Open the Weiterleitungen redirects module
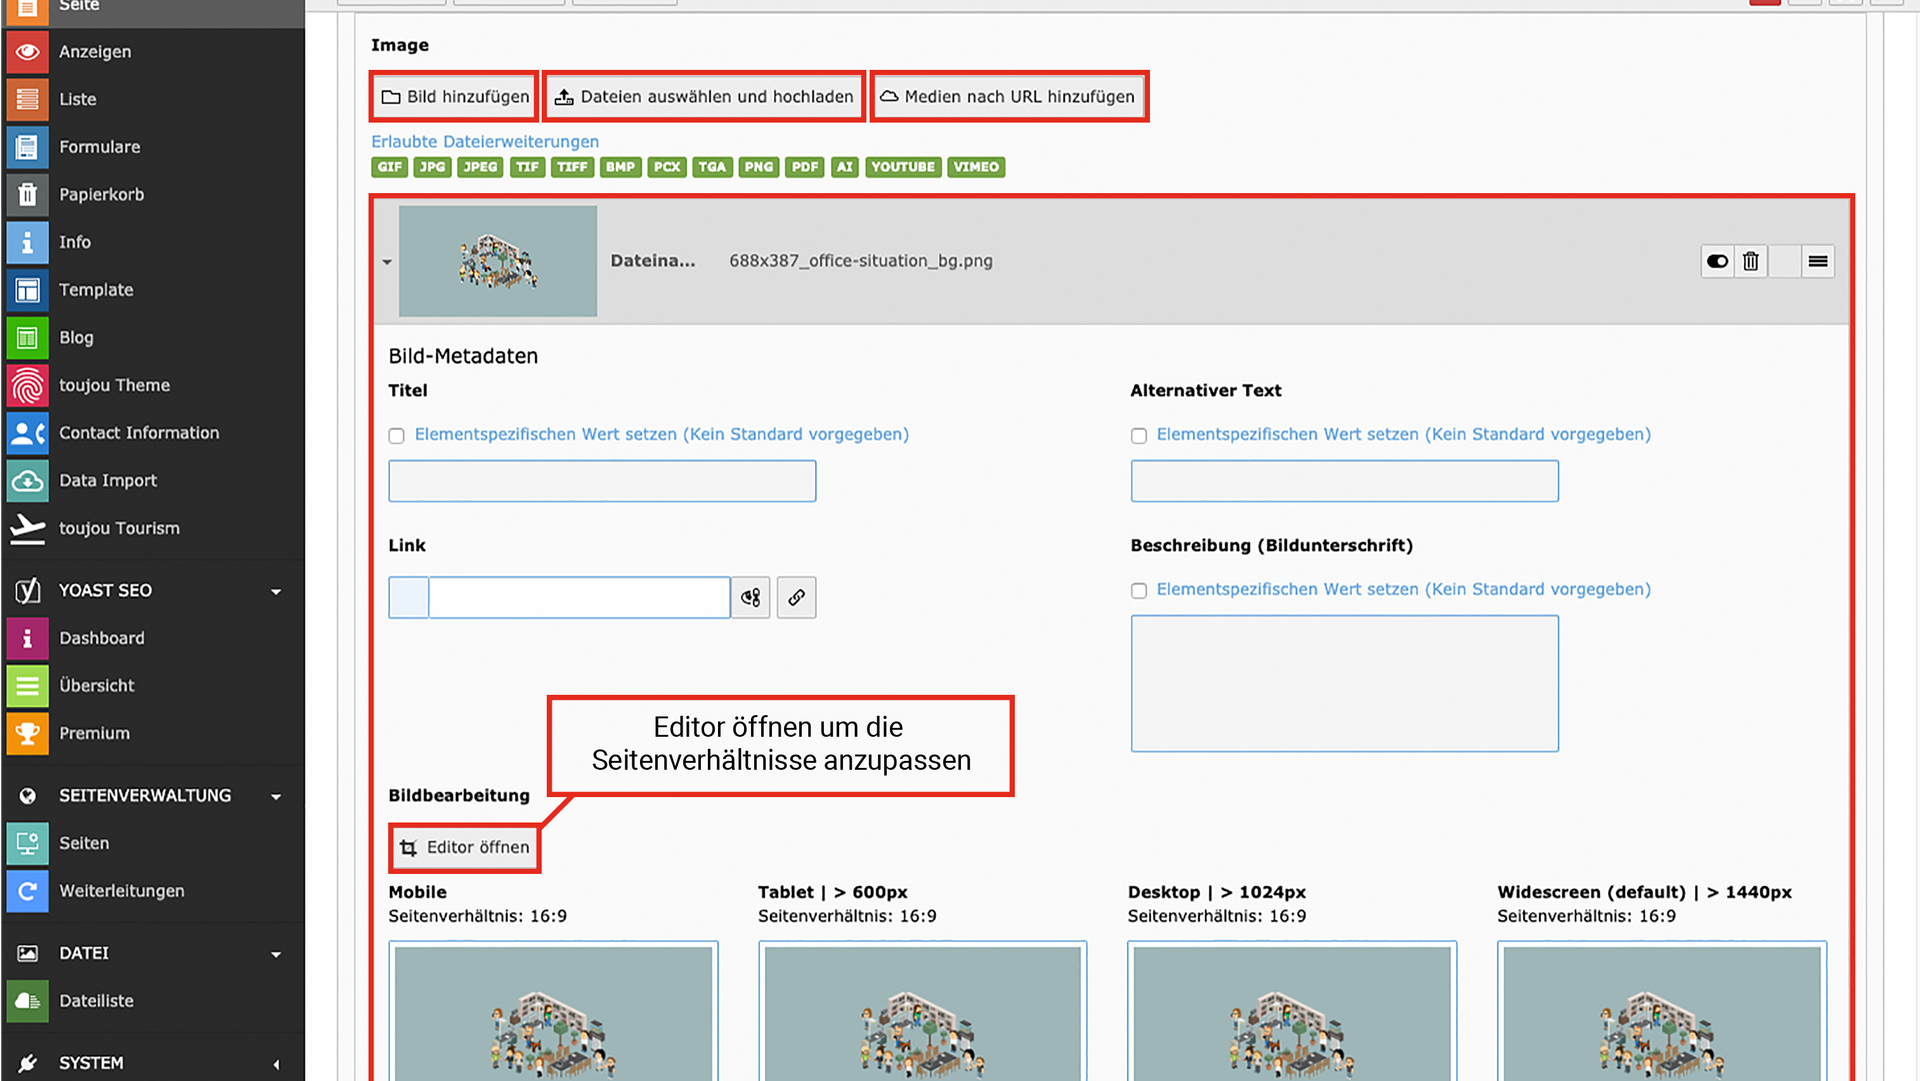The height and width of the screenshot is (1081, 1920). click(x=27, y=891)
